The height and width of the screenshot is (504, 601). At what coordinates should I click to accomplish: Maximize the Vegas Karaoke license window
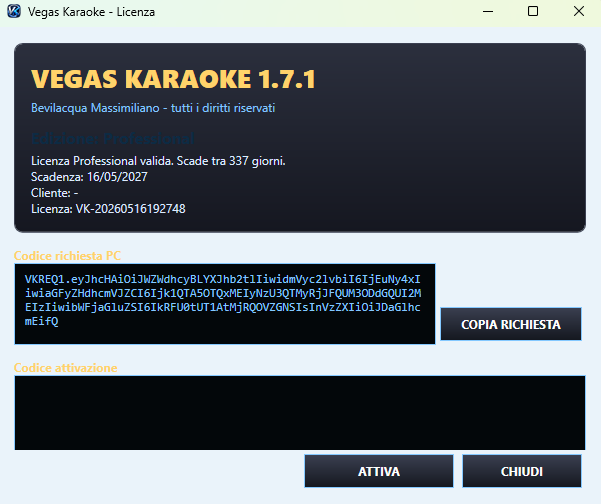pos(533,11)
